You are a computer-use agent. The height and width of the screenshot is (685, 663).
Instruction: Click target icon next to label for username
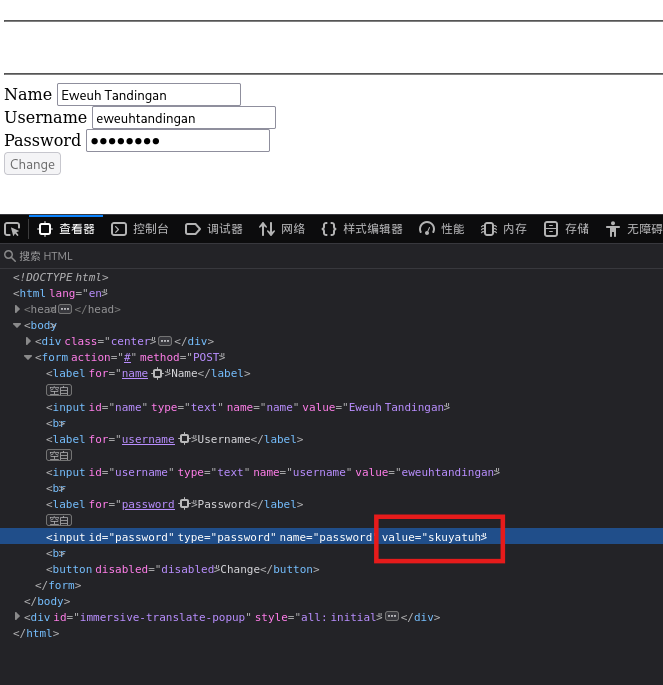click(184, 439)
